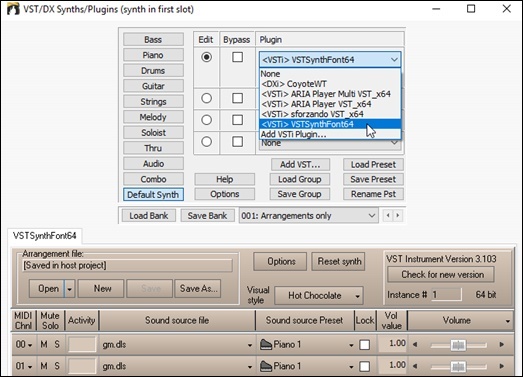
Task: Select Edit radio for third plugin slot
Action: [206, 120]
